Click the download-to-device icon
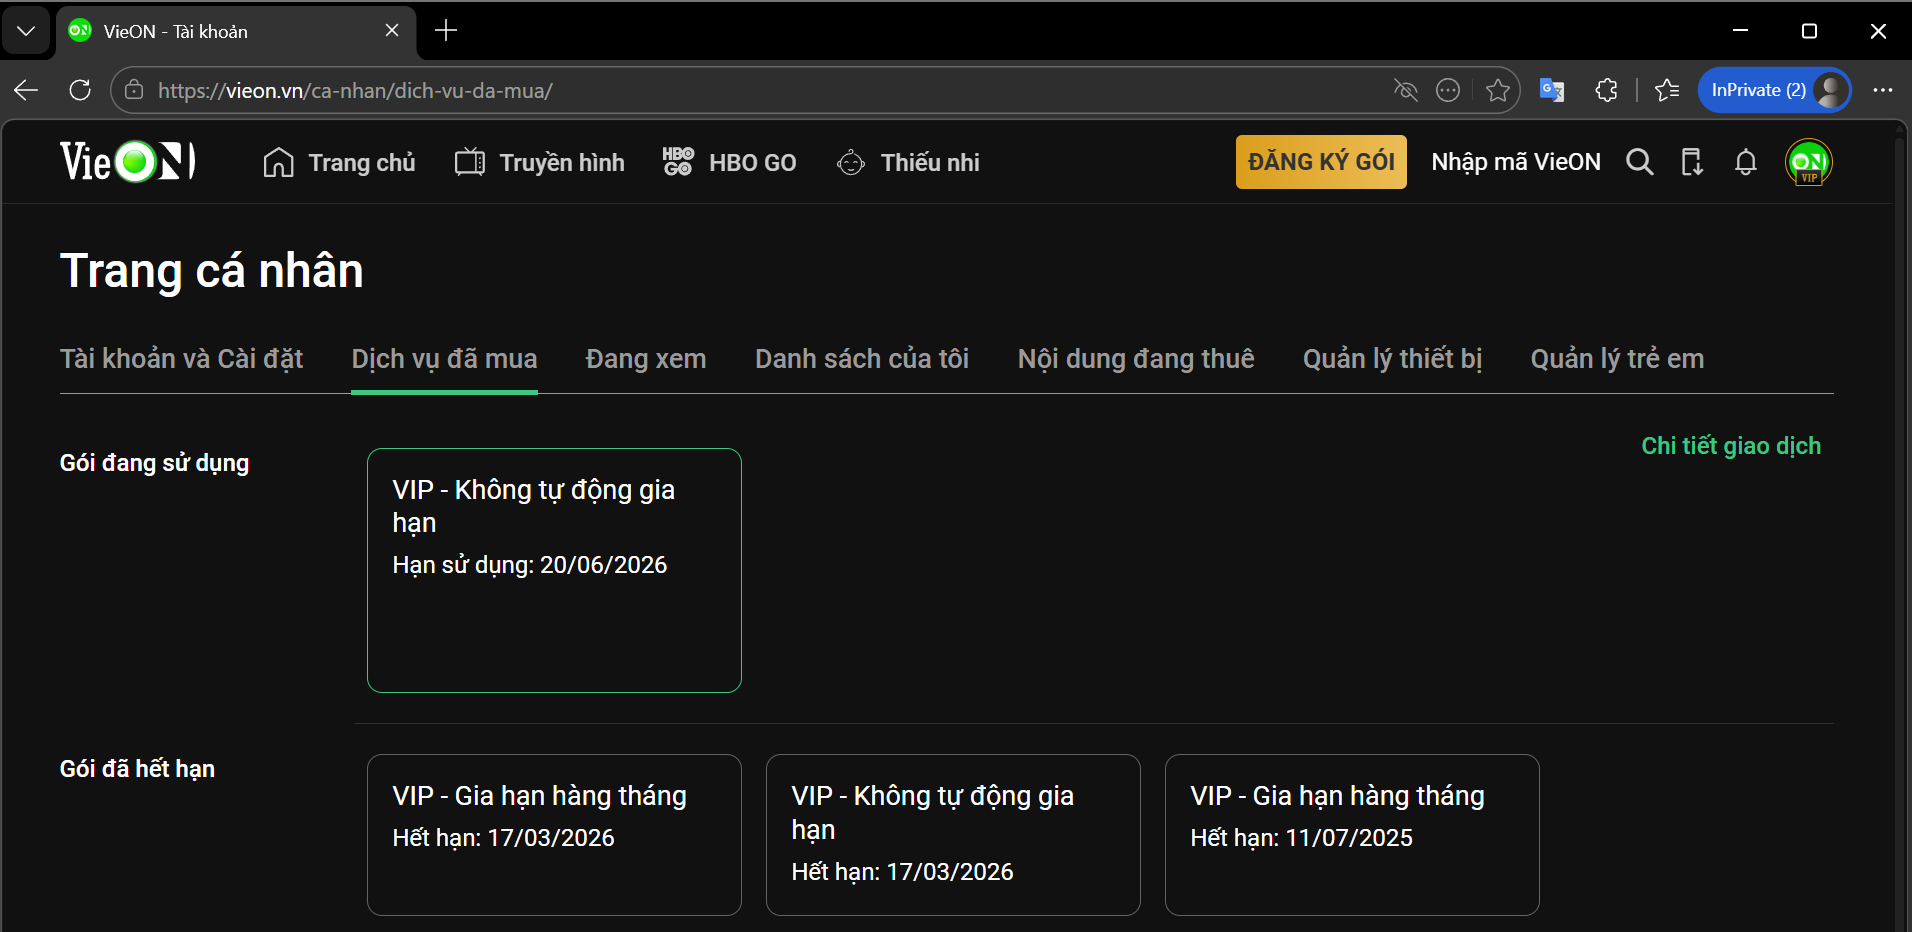This screenshot has height=932, width=1912. [x=1692, y=162]
